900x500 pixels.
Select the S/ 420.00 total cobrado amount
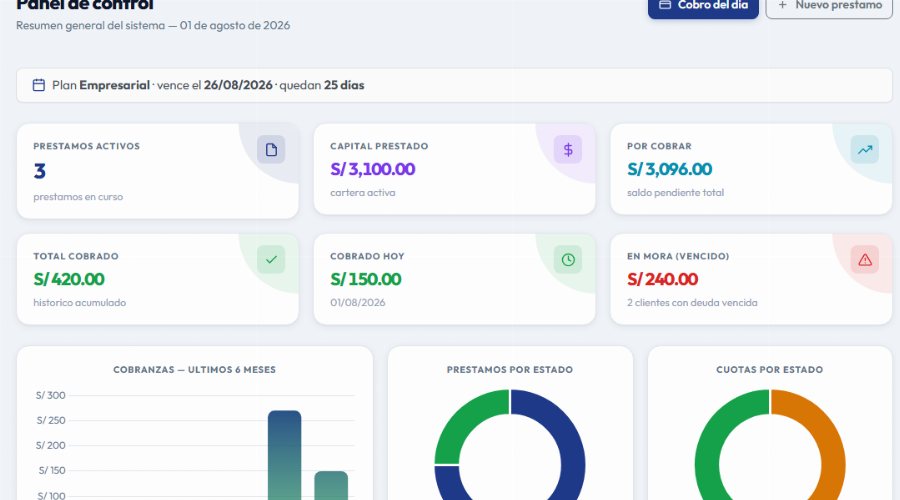click(x=69, y=279)
